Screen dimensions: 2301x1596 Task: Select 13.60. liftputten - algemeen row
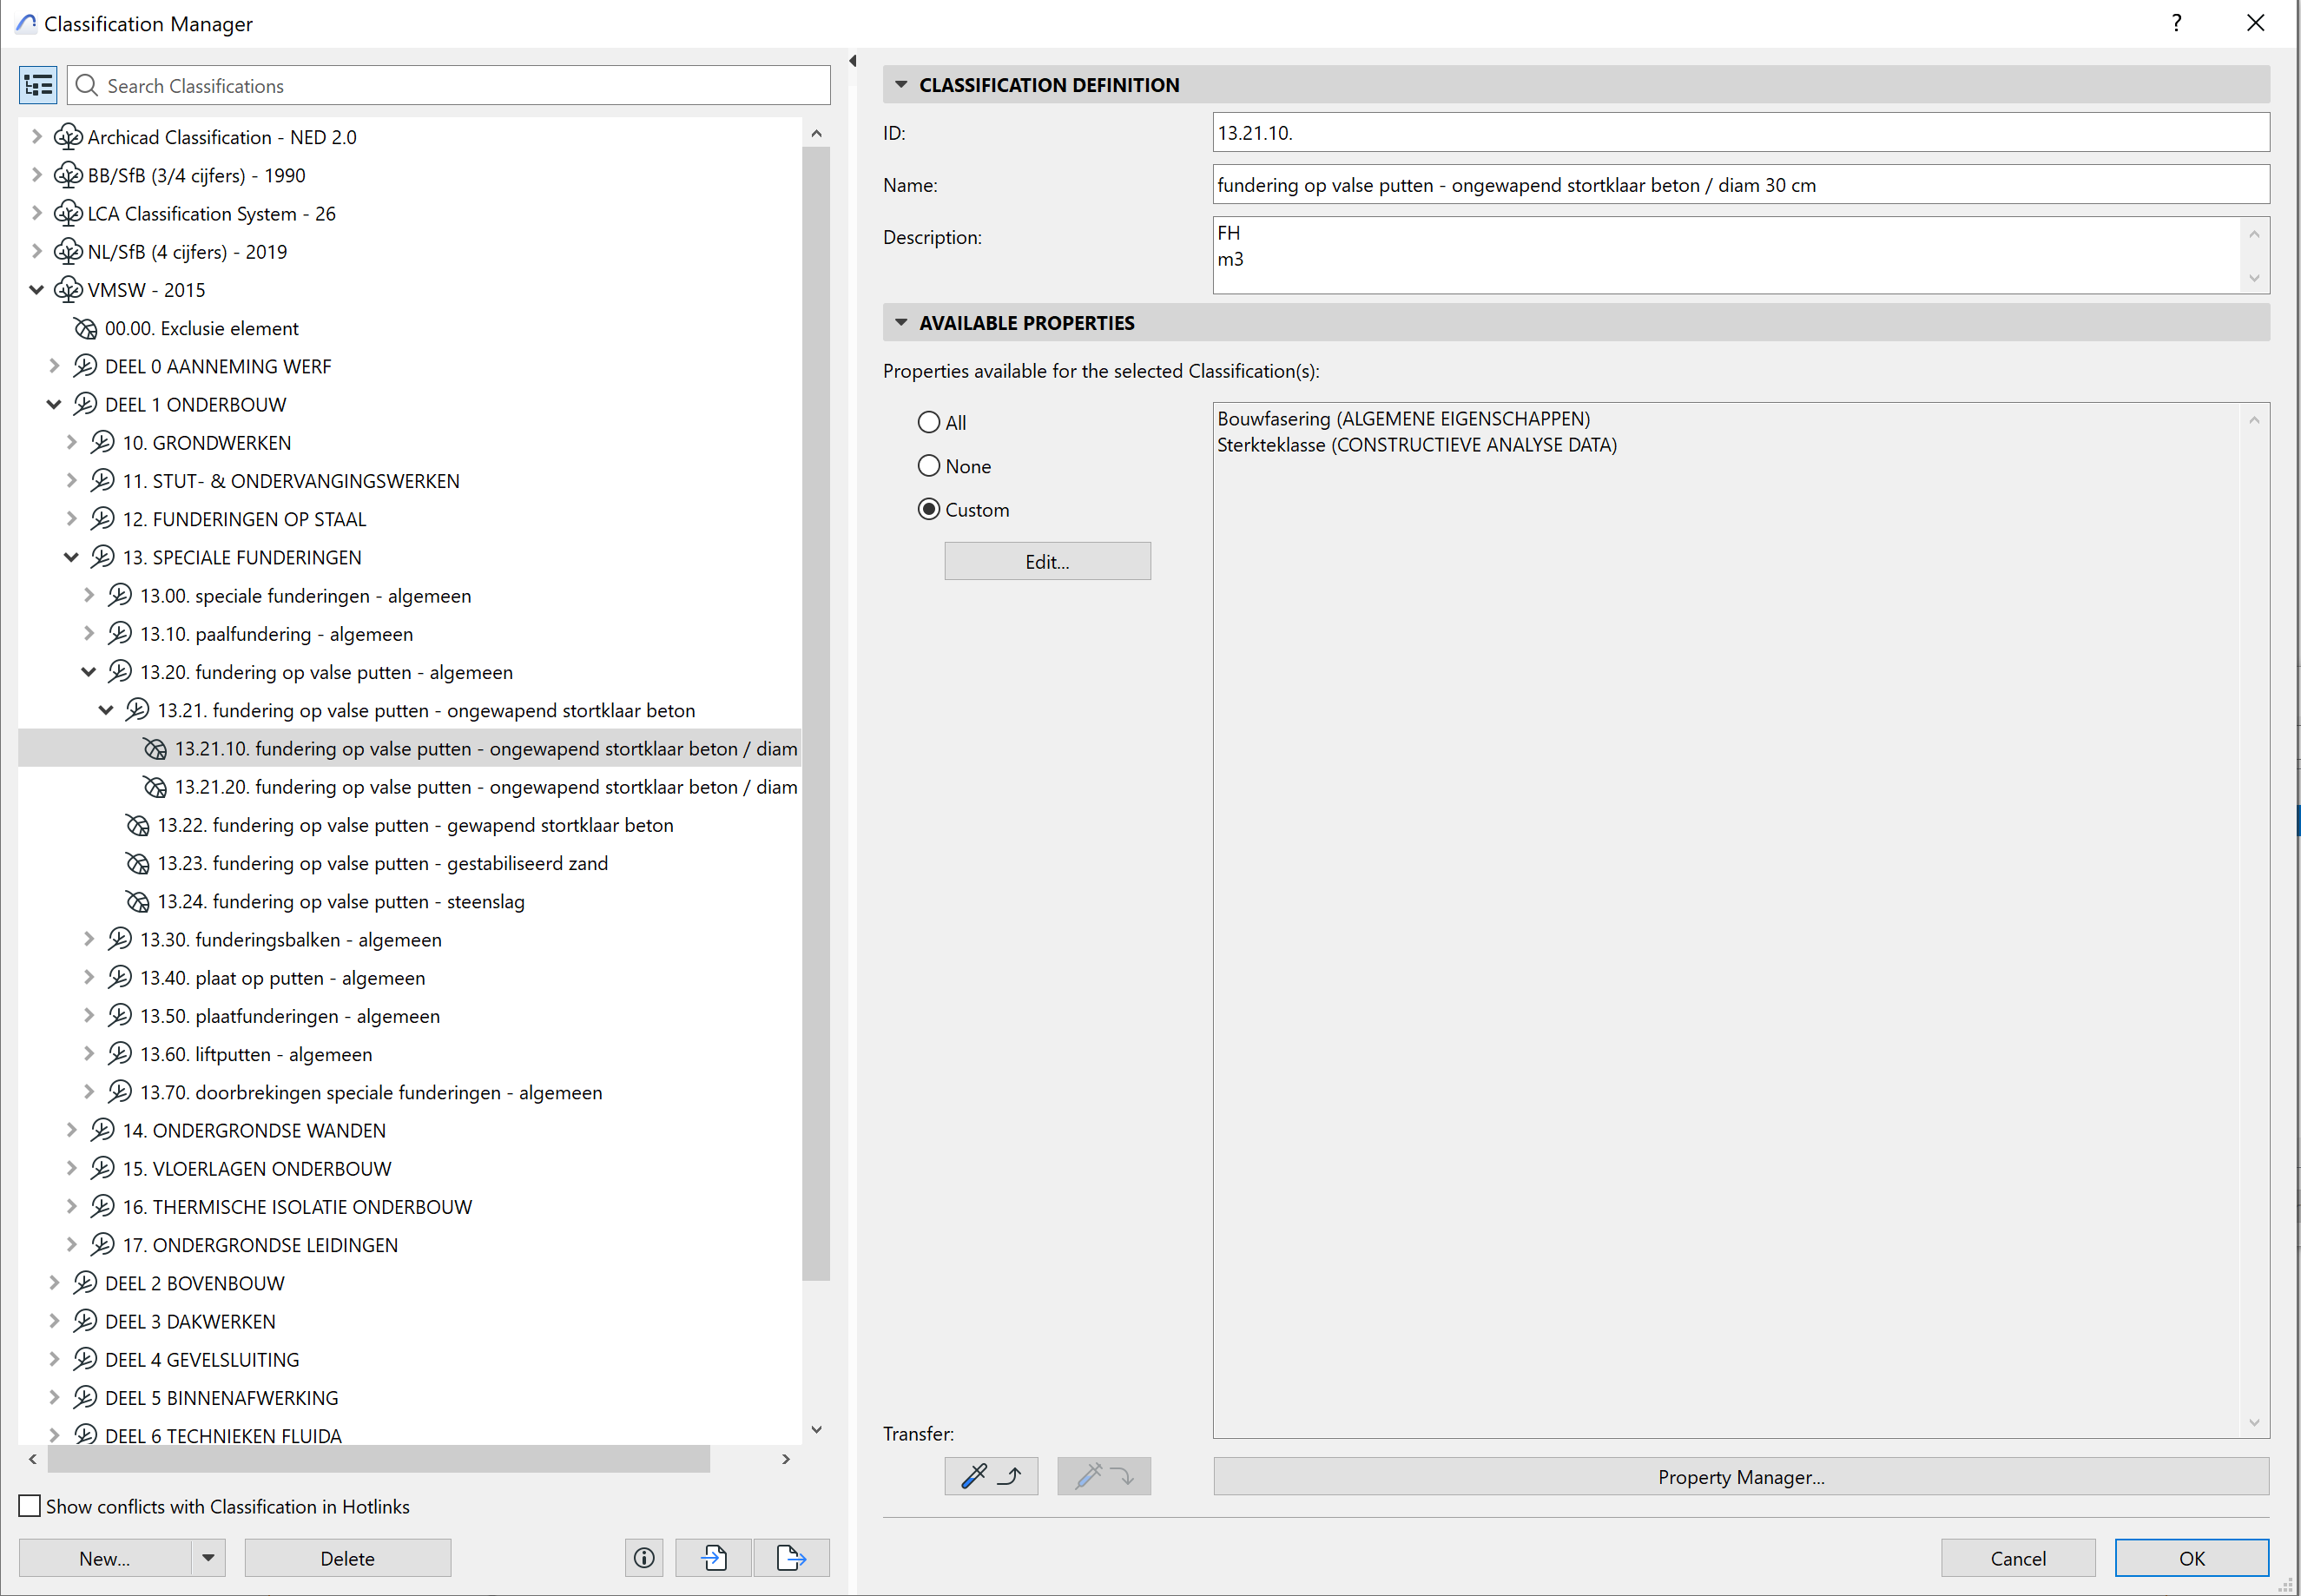click(410, 1054)
